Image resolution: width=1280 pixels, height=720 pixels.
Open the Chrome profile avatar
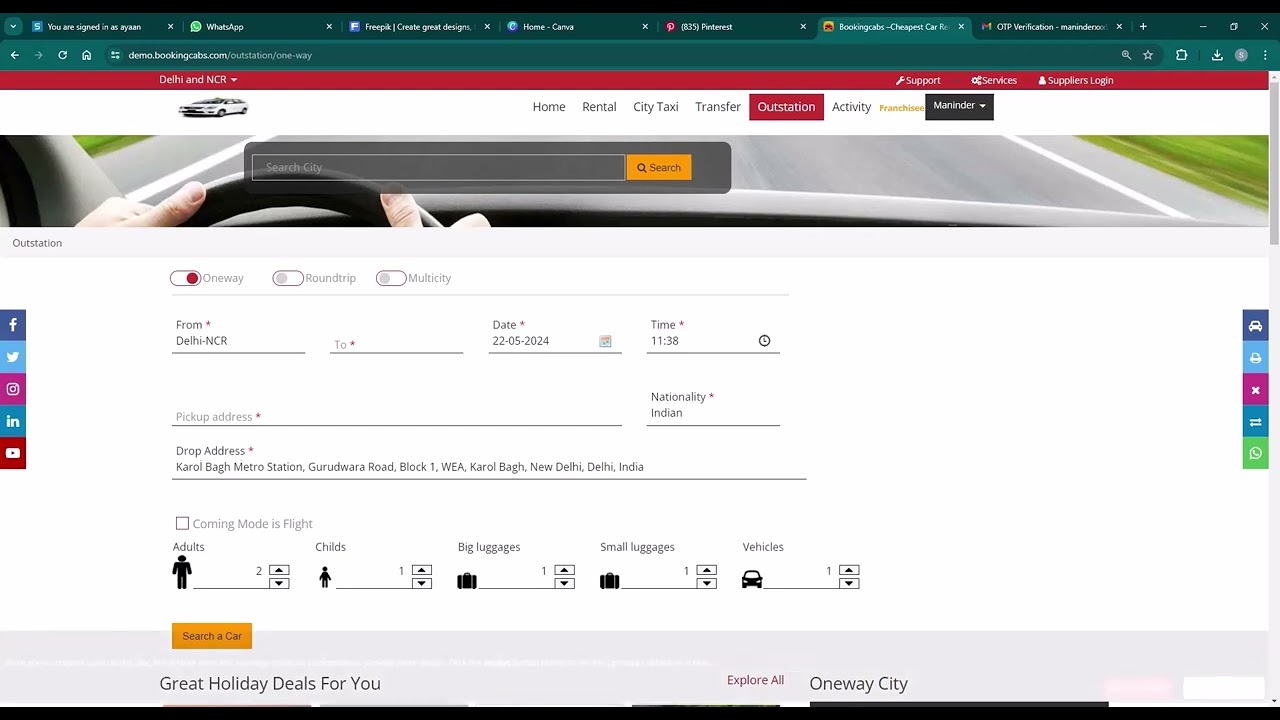1241,55
